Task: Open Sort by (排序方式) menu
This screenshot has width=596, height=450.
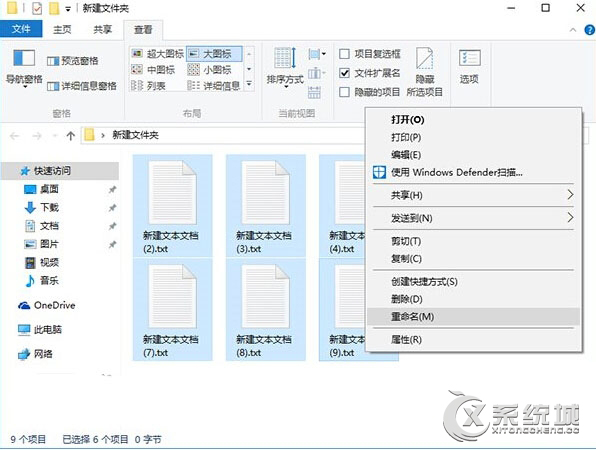Action: coord(285,68)
